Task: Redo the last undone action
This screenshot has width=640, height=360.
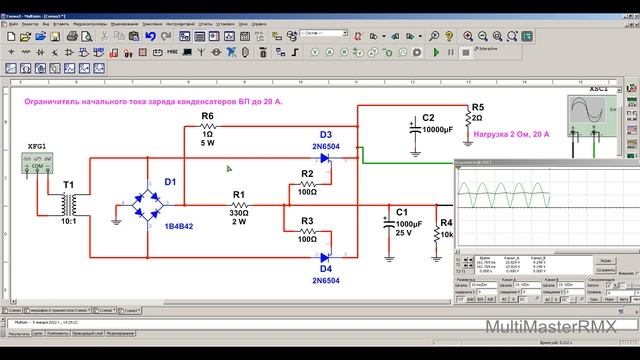Action: tap(166, 36)
